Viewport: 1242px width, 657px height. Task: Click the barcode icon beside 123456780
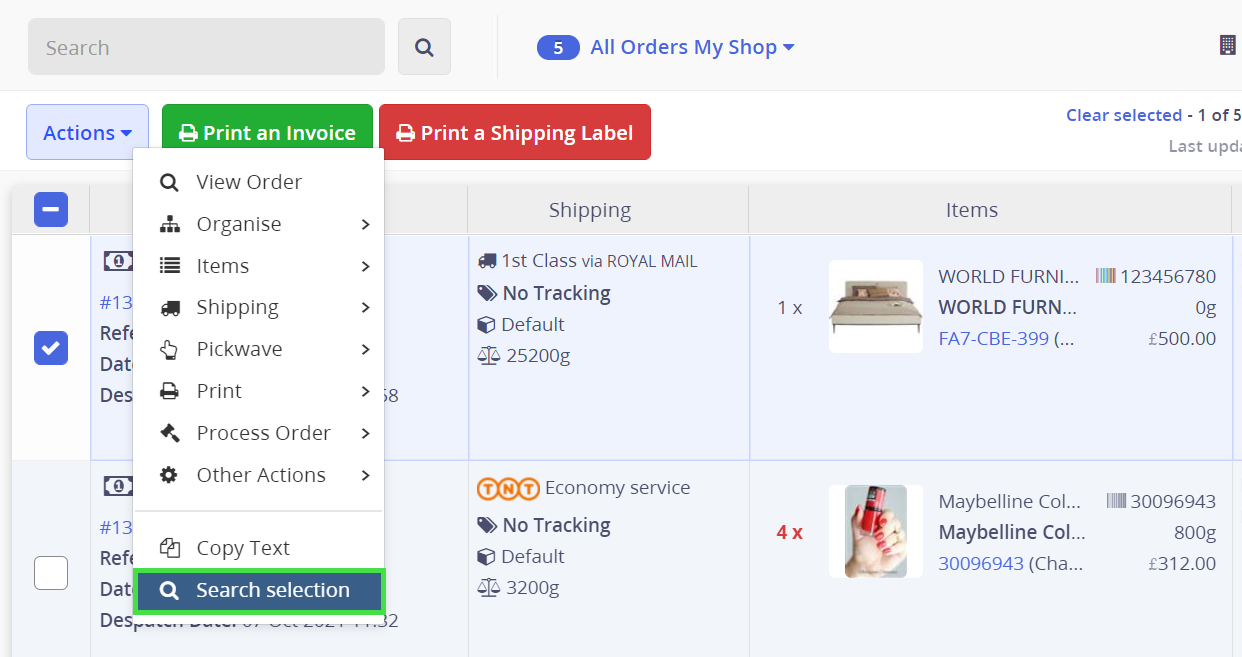click(1105, 276)
